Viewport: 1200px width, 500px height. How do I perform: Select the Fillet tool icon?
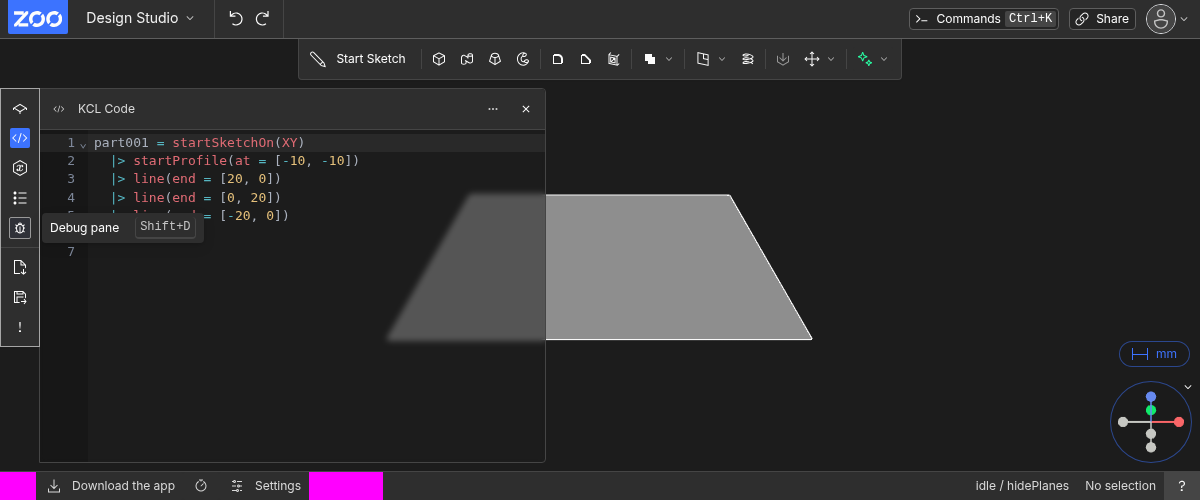click(558, 59)
